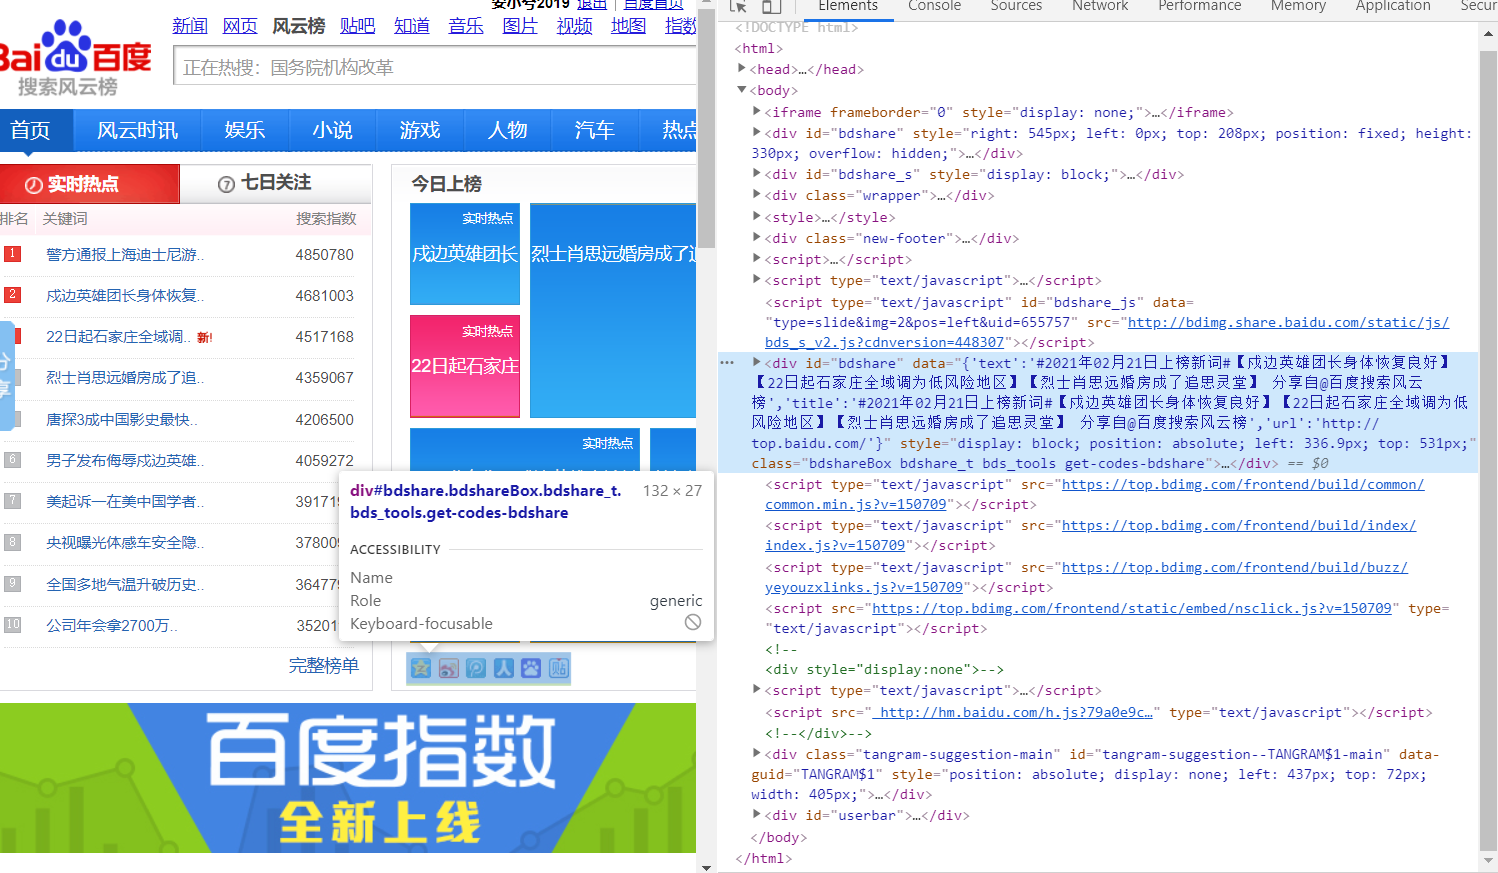Expand the style node
The width and height of the screenshot is (1498, 873).
pyautogui.click(x=757, y=216)
